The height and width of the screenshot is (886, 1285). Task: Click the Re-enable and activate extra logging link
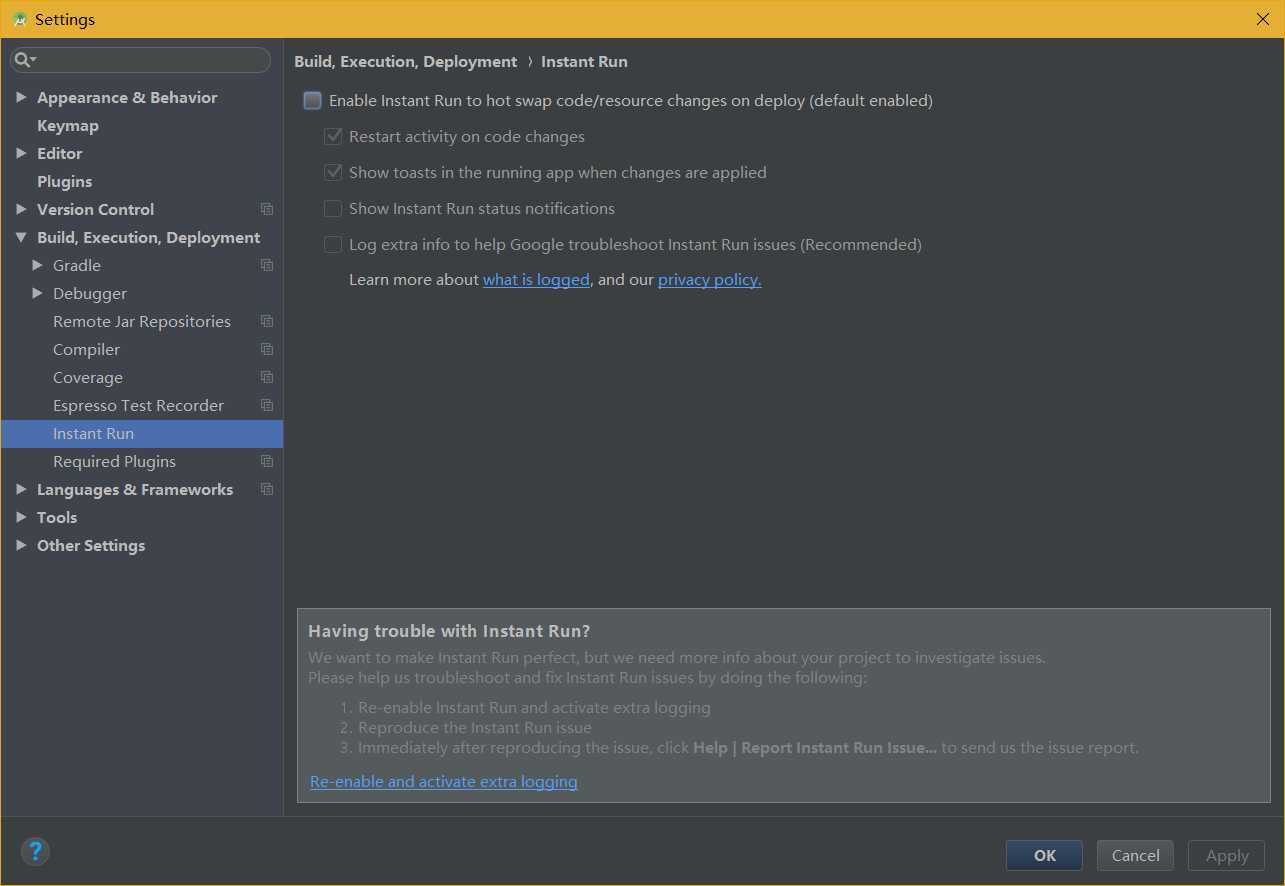click(443, 782)
